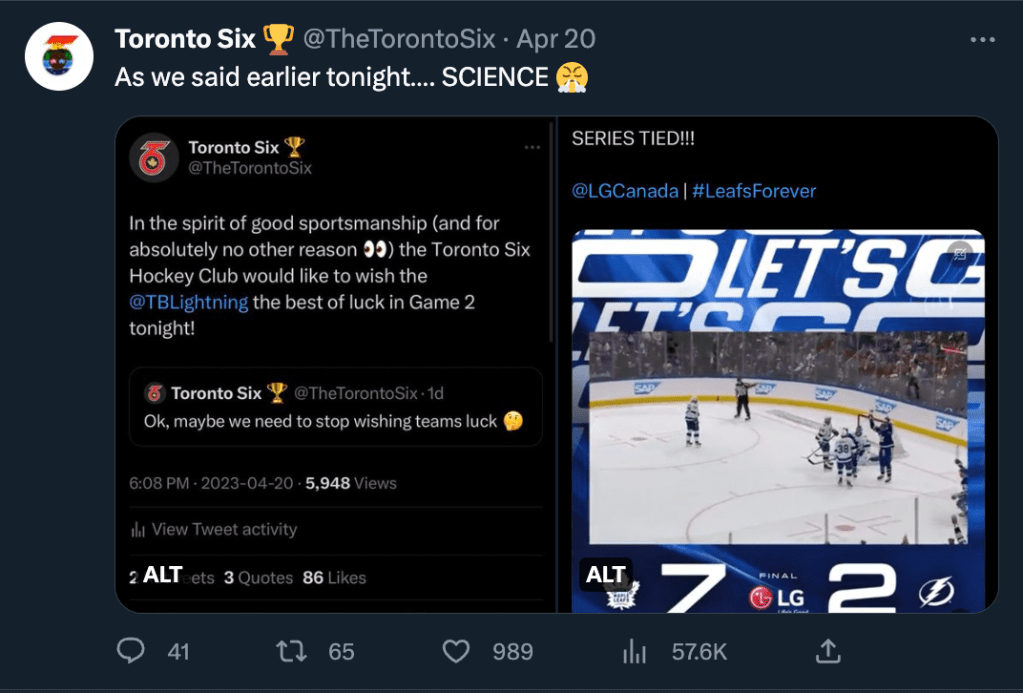1023x693 pixels.
Task: Click the #LeafsForever hashtag
Action: click(755, 190)
